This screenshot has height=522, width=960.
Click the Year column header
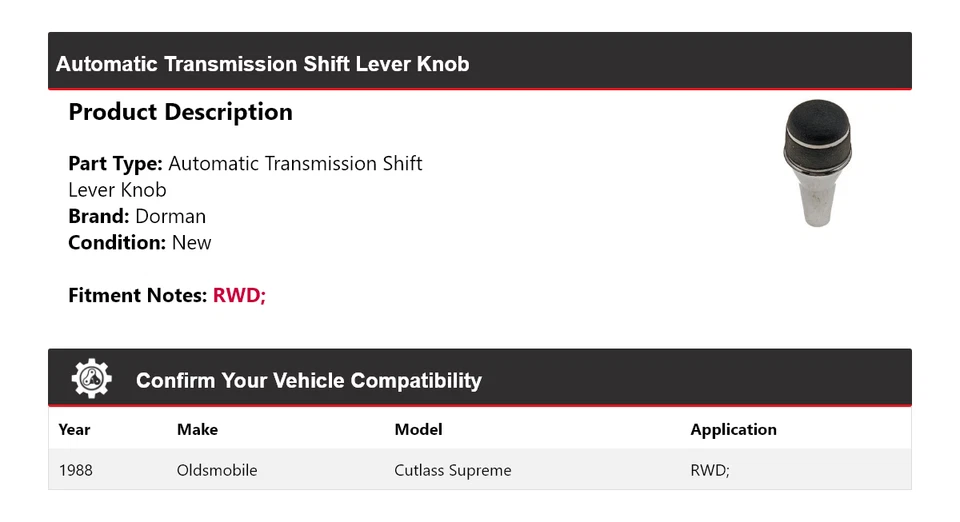click(74, 429)
